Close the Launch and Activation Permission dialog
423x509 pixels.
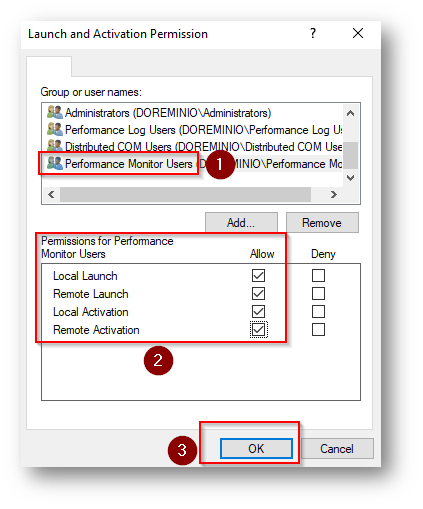358,33
